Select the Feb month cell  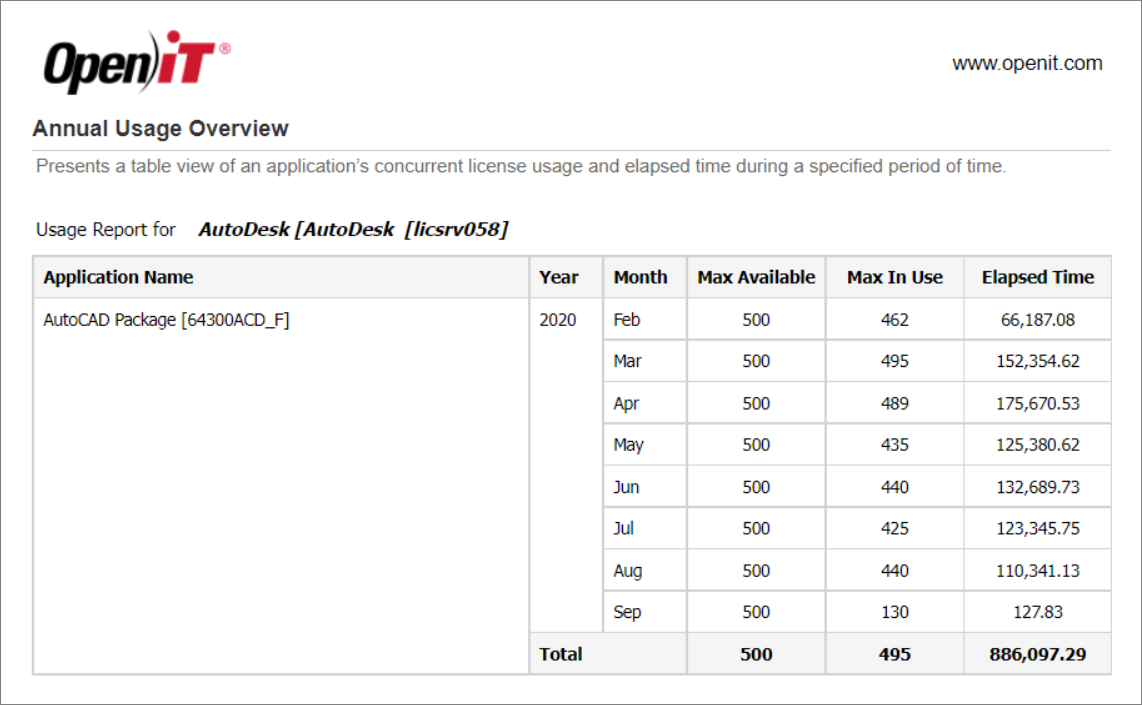pyautogui.click(x=645, y=319)
